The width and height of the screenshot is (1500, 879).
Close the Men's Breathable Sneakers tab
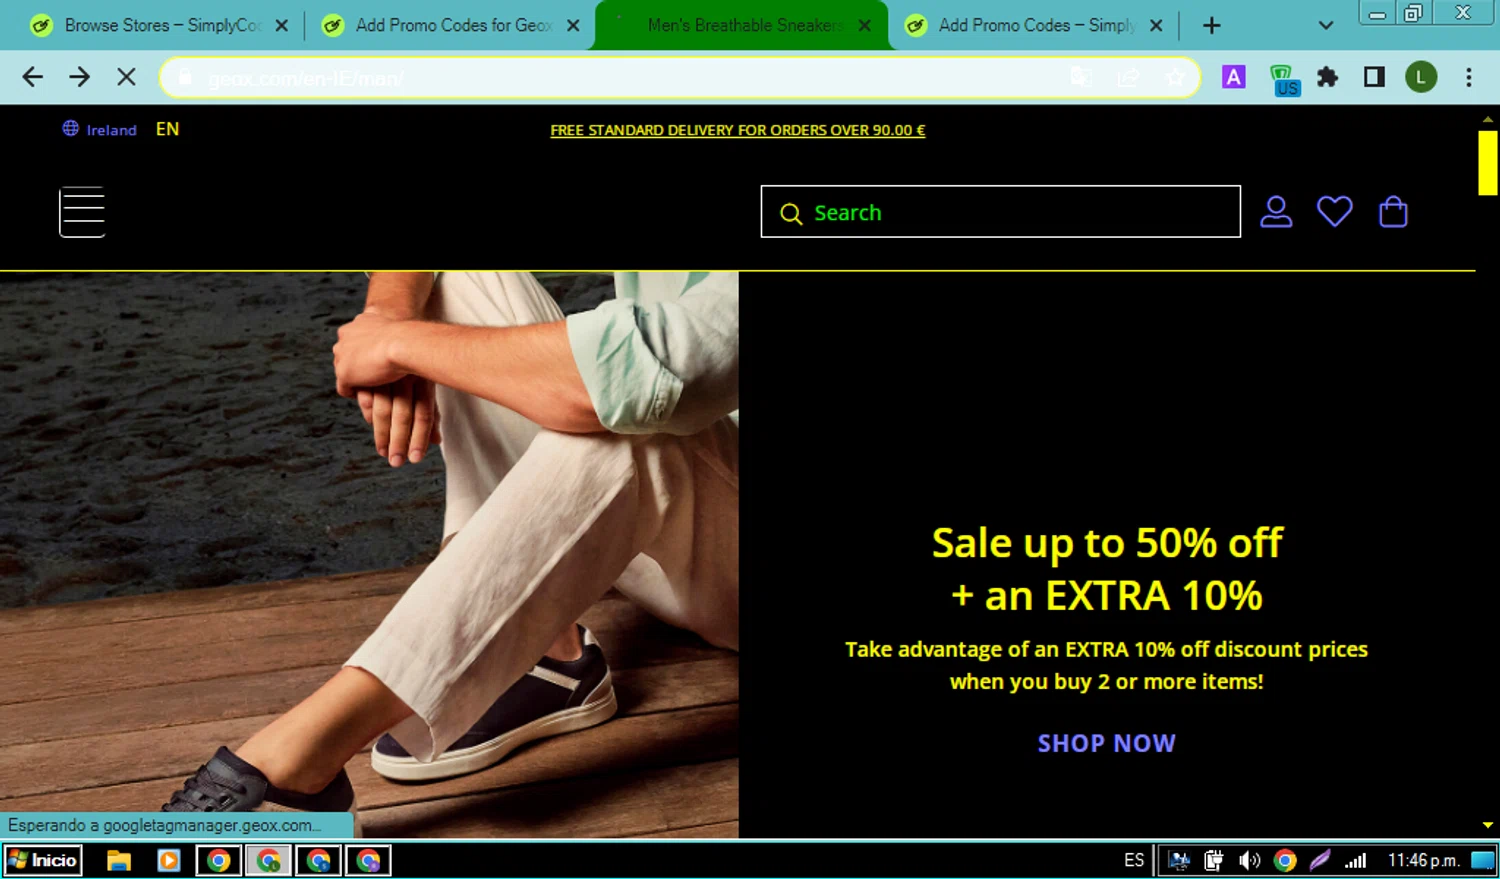[865, 25]
